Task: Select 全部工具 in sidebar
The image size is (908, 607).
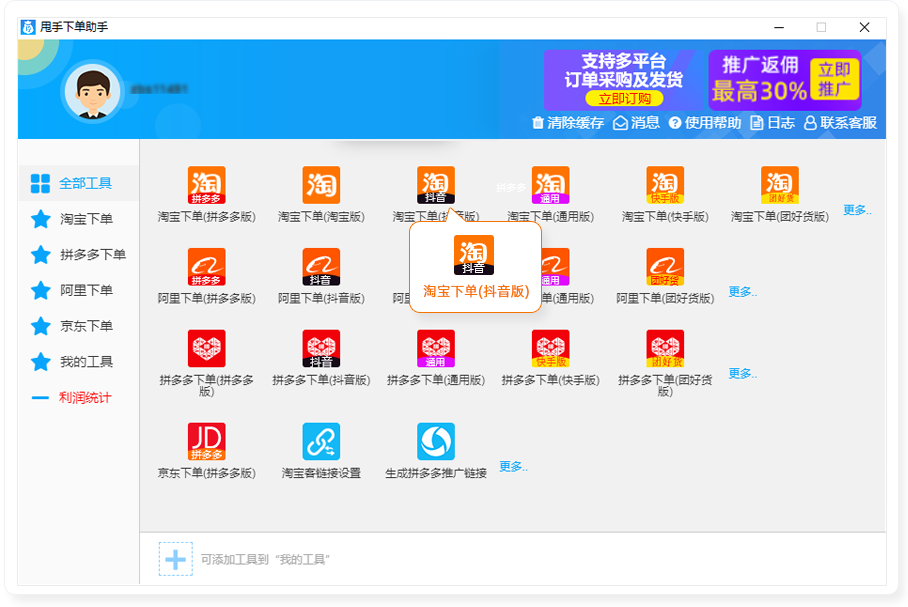Action: point(78,184)
